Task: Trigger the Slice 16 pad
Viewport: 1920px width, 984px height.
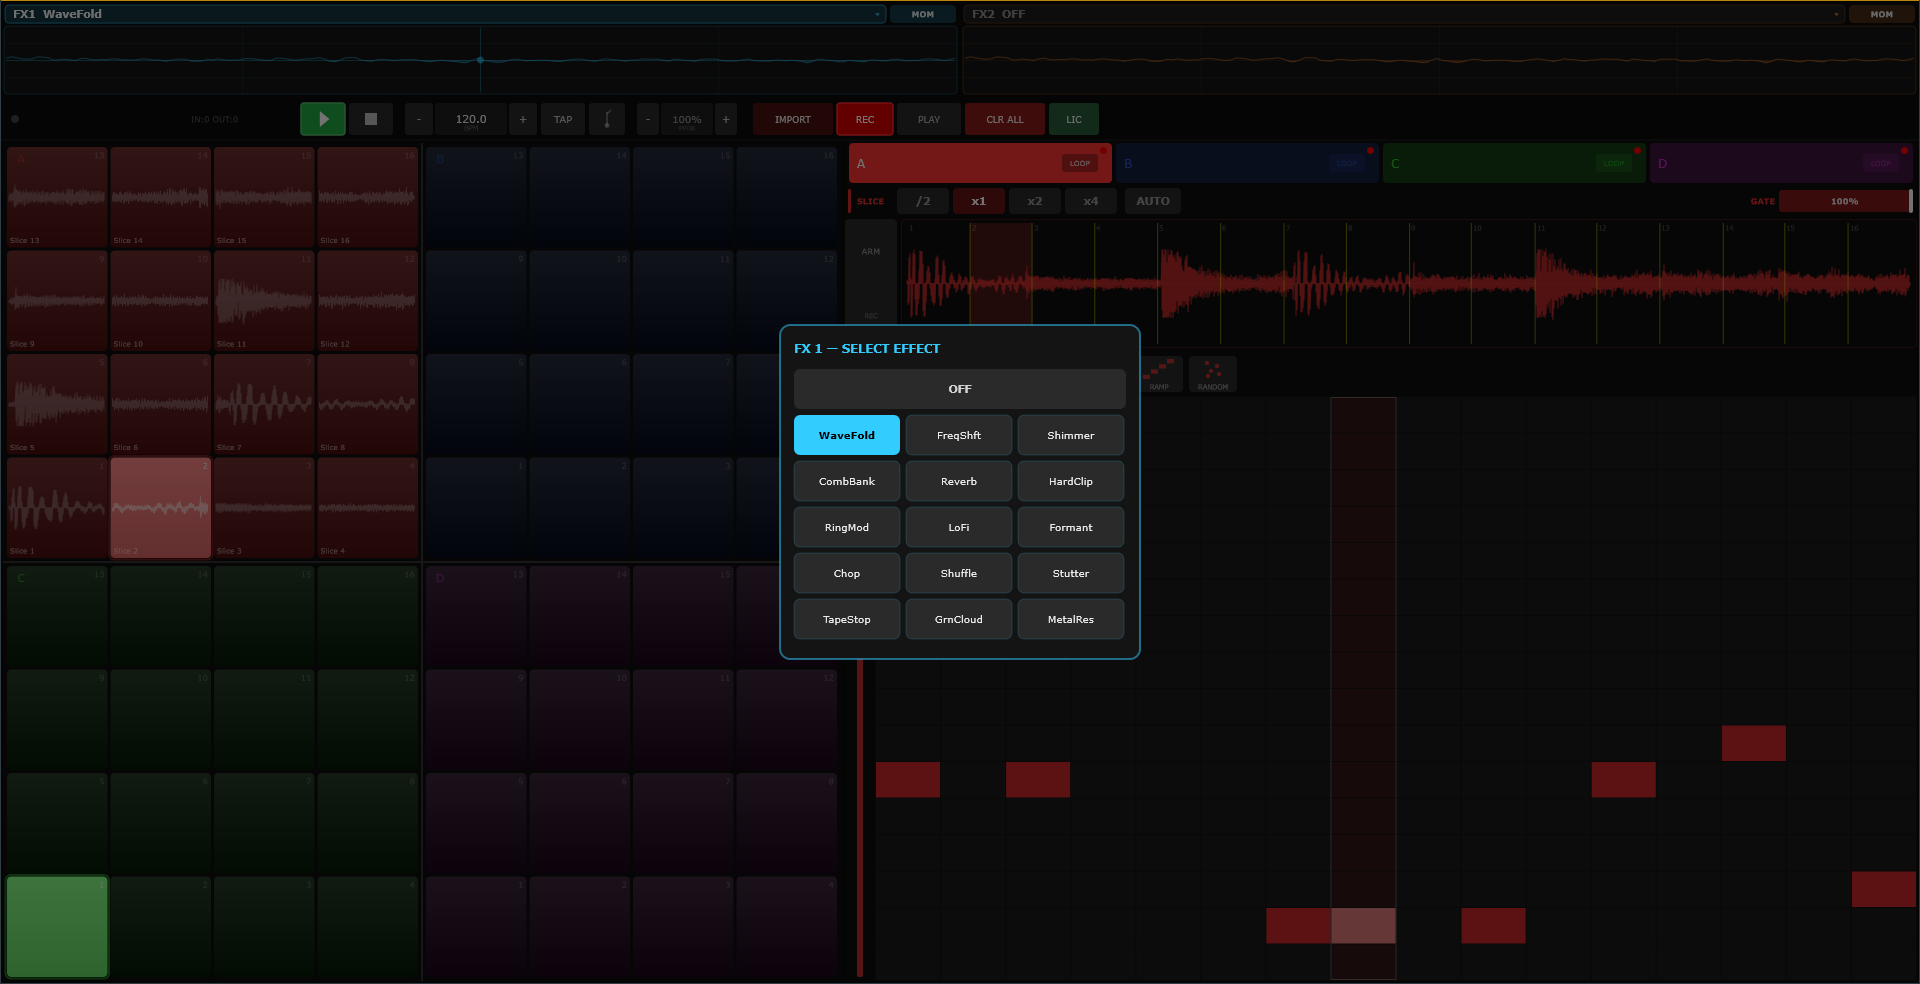Action: (367, 197)
